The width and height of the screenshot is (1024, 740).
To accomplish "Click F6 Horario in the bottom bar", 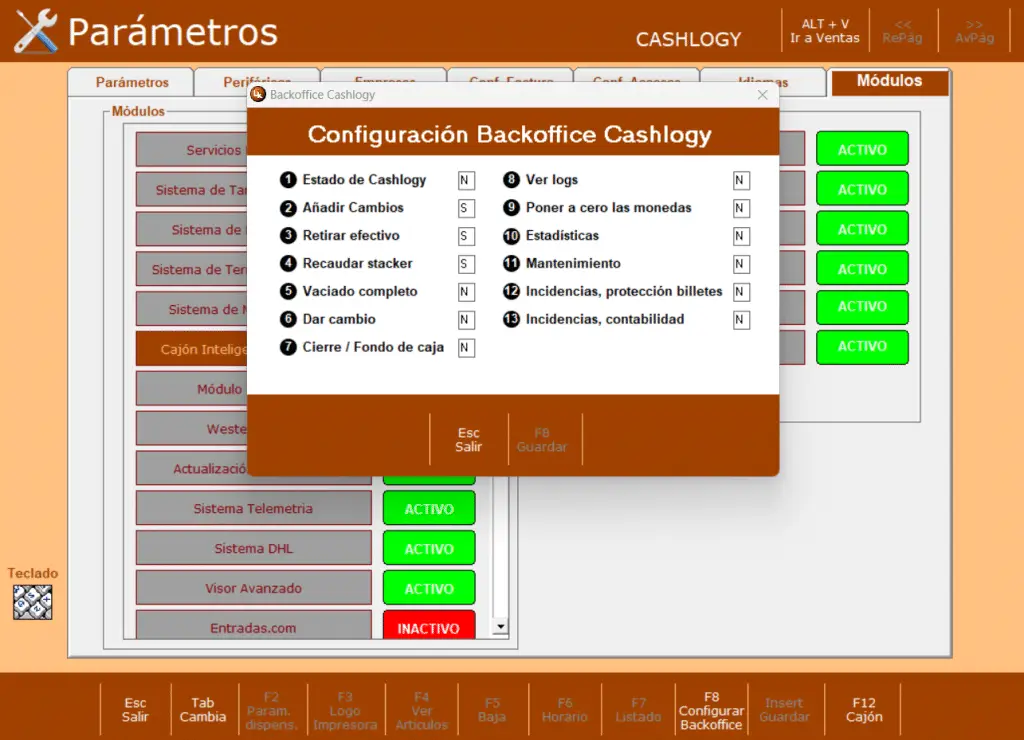I will pos(565,710).
